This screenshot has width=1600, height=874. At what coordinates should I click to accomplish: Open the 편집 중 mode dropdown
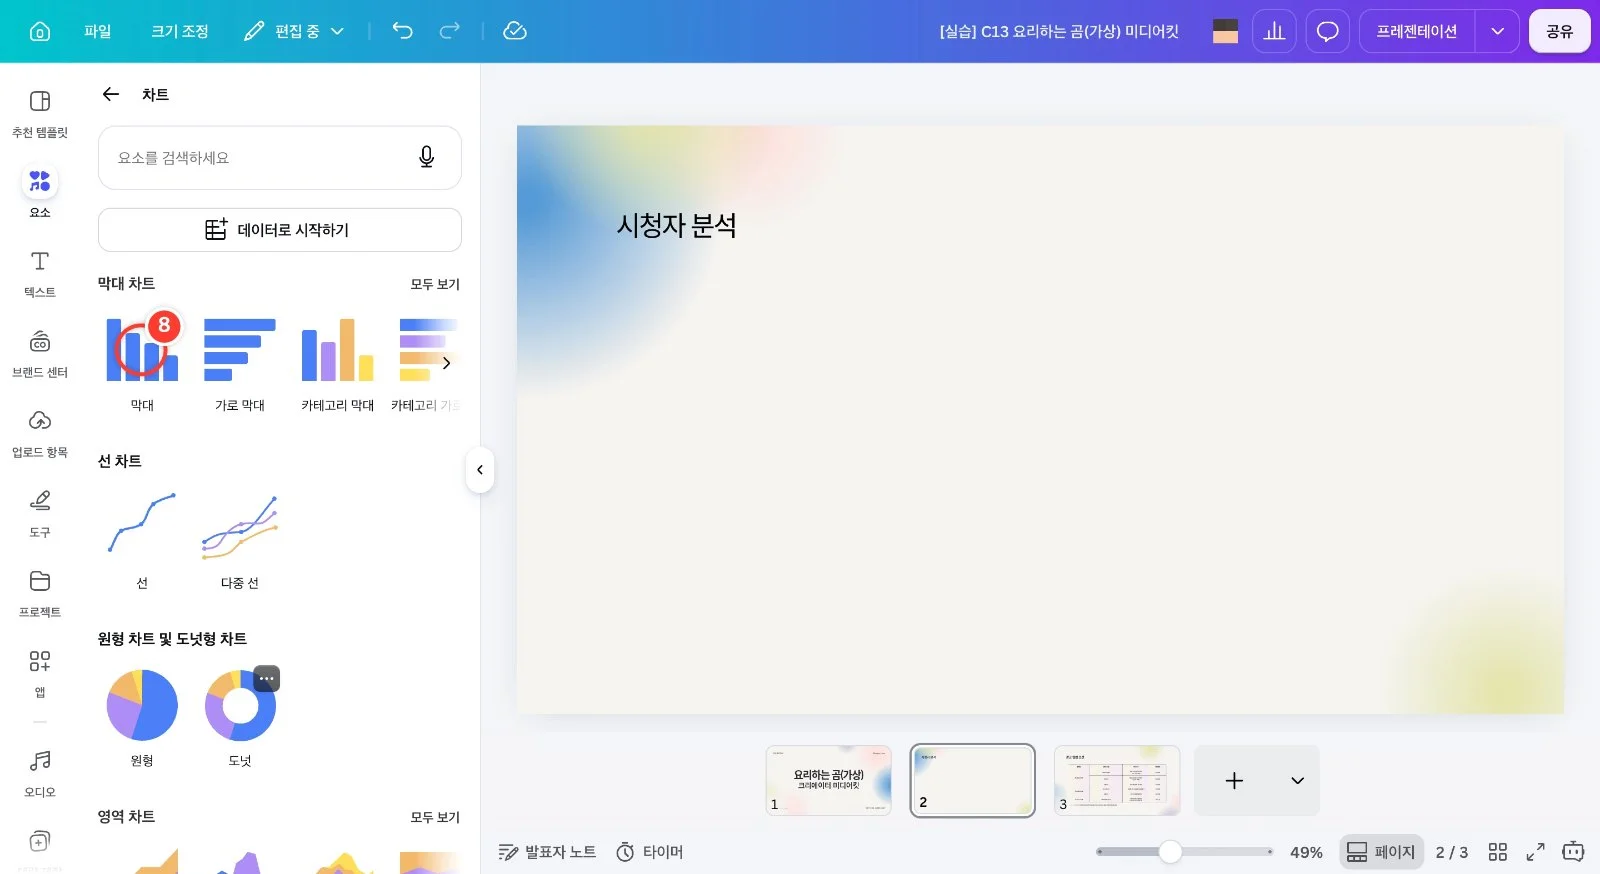point(294,31)
